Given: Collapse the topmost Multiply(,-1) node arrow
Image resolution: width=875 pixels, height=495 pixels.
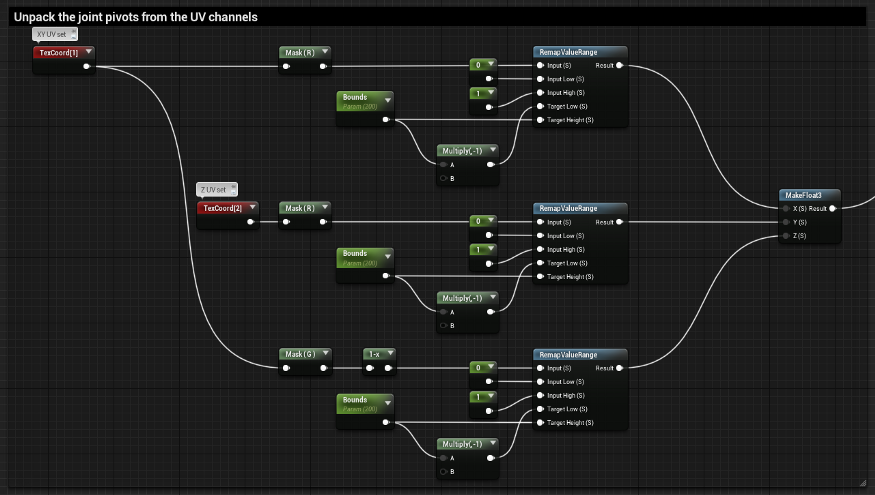Looking at the screenshot, I should (x=493, y=150).
